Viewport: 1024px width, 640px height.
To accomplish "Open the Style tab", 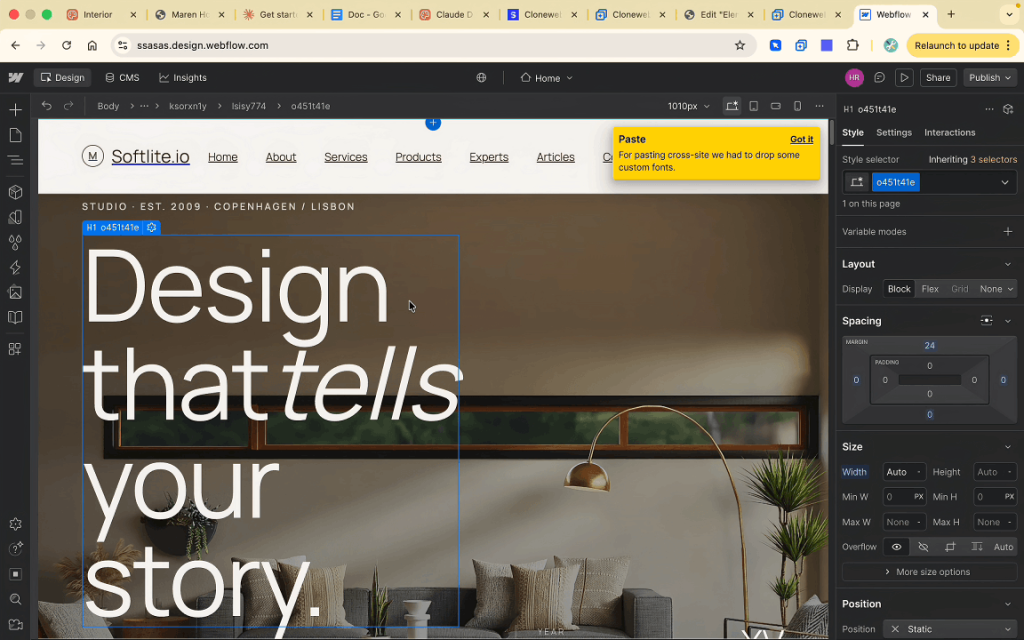I will click(852, 133).
